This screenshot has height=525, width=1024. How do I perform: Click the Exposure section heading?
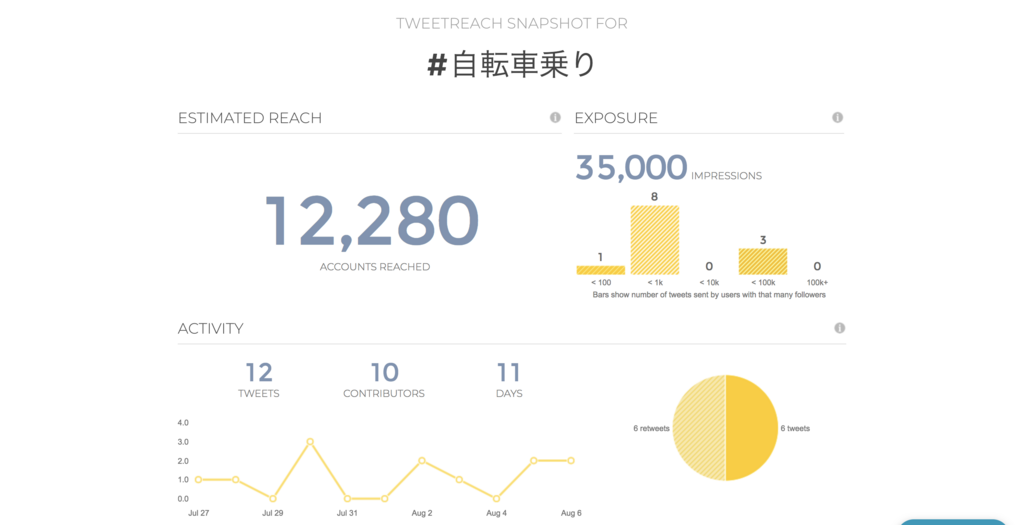[x=616, y=118]
